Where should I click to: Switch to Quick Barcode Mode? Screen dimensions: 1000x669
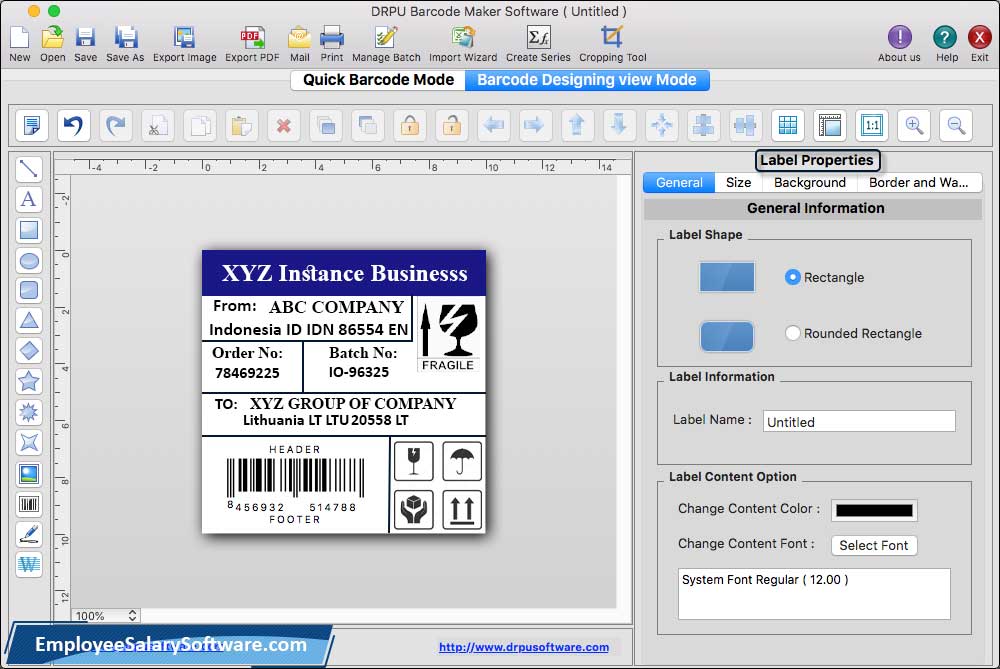(x=378, y=80)
